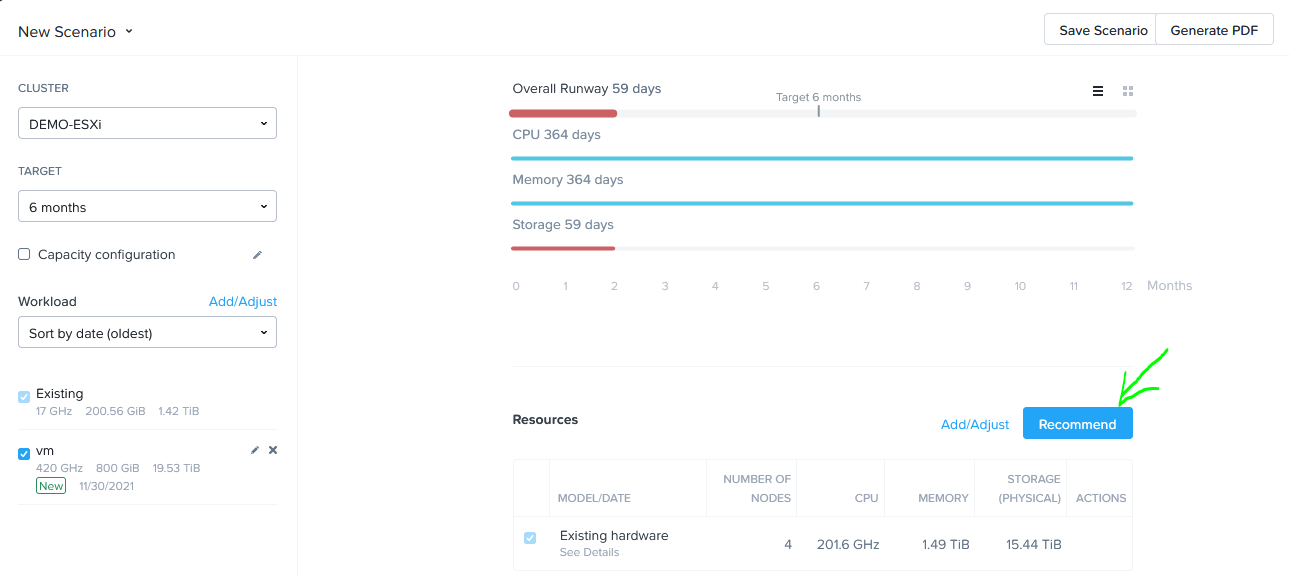This screenshot has width=1289, height=576.
Task: Click Workload Add/Adjust link
Action: click(243, 301)
